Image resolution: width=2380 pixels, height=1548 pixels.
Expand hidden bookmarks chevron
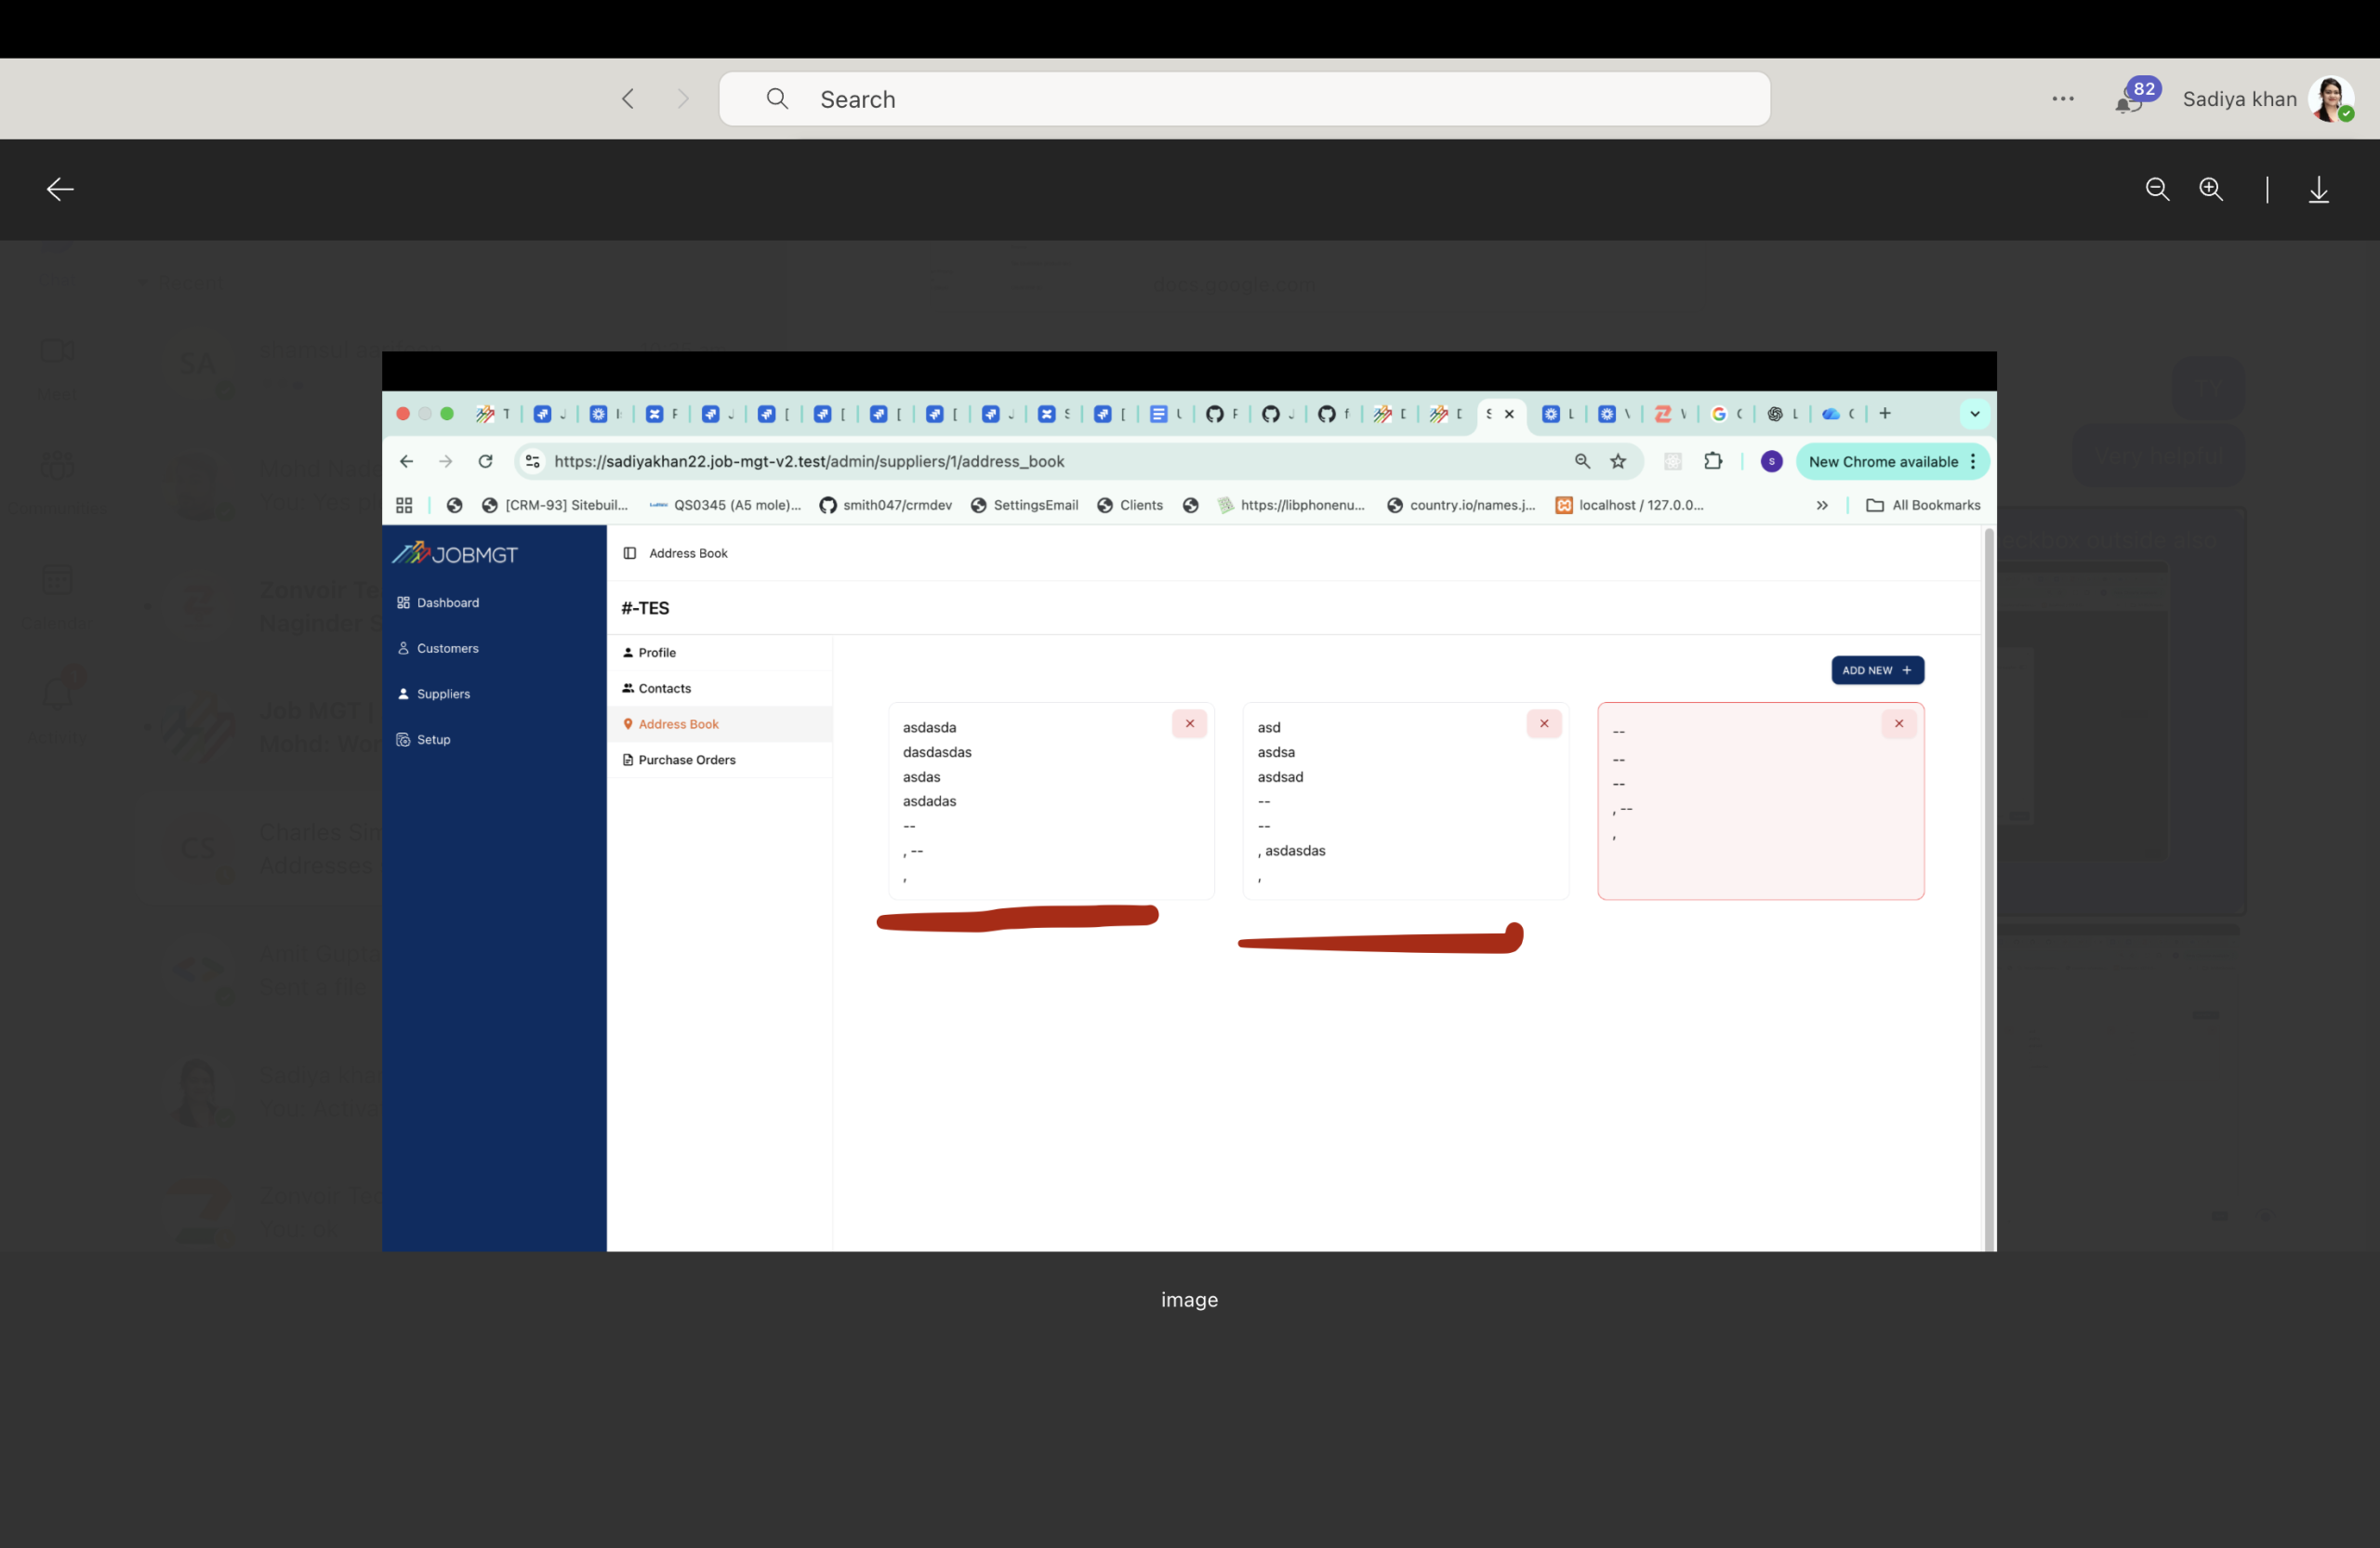click(x=1822, y=505)
